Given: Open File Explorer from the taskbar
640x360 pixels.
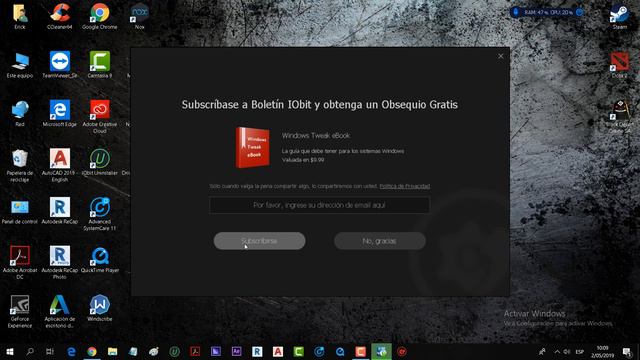Looking at the screenshot, I should tap(112, 351).
